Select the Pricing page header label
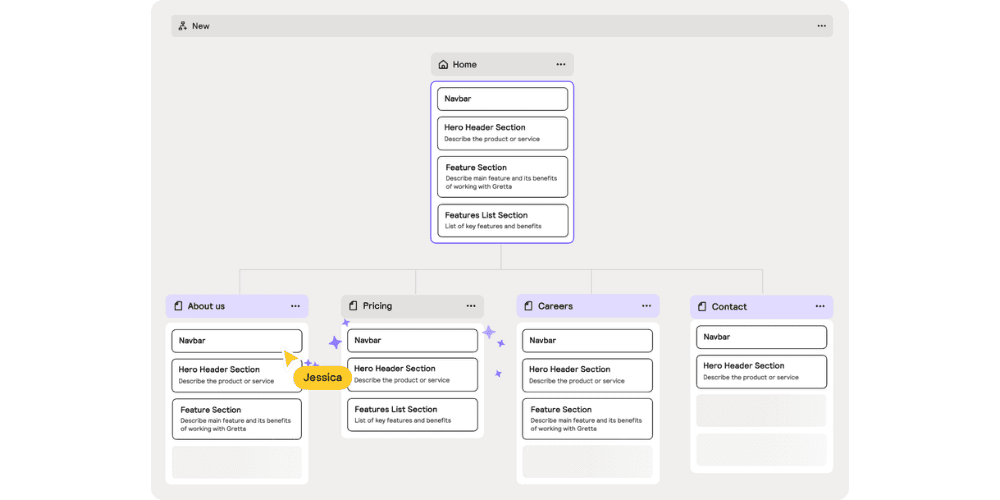1000x500 pixels. (x=378, y=306)
